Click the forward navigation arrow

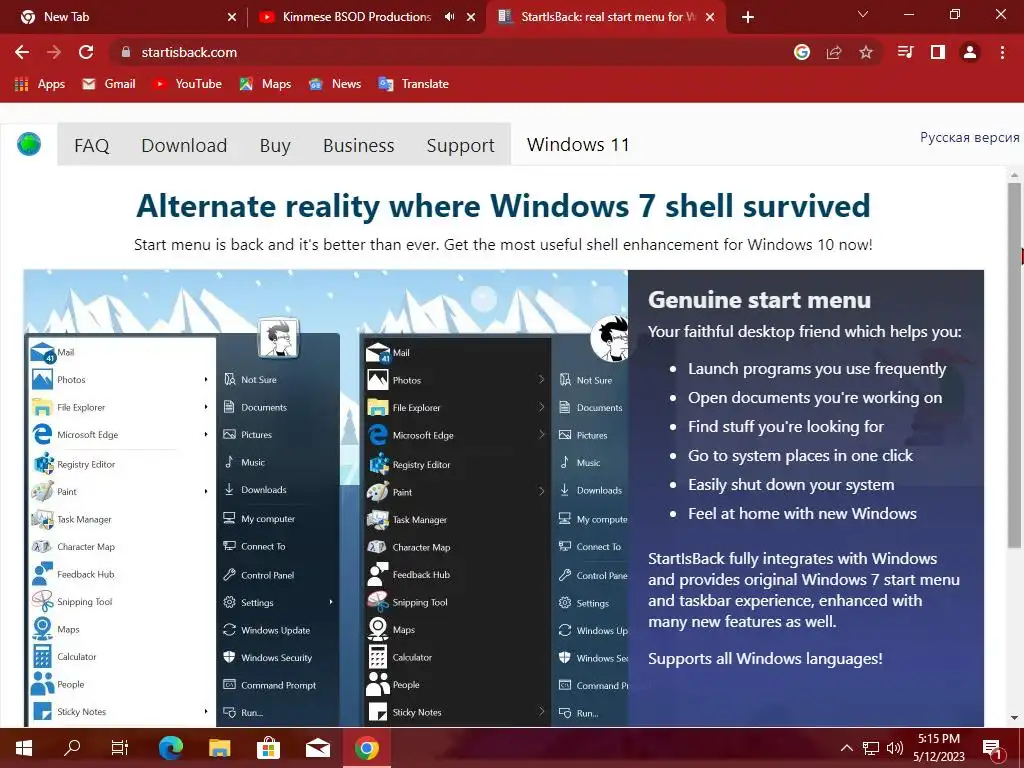[54, 52]
